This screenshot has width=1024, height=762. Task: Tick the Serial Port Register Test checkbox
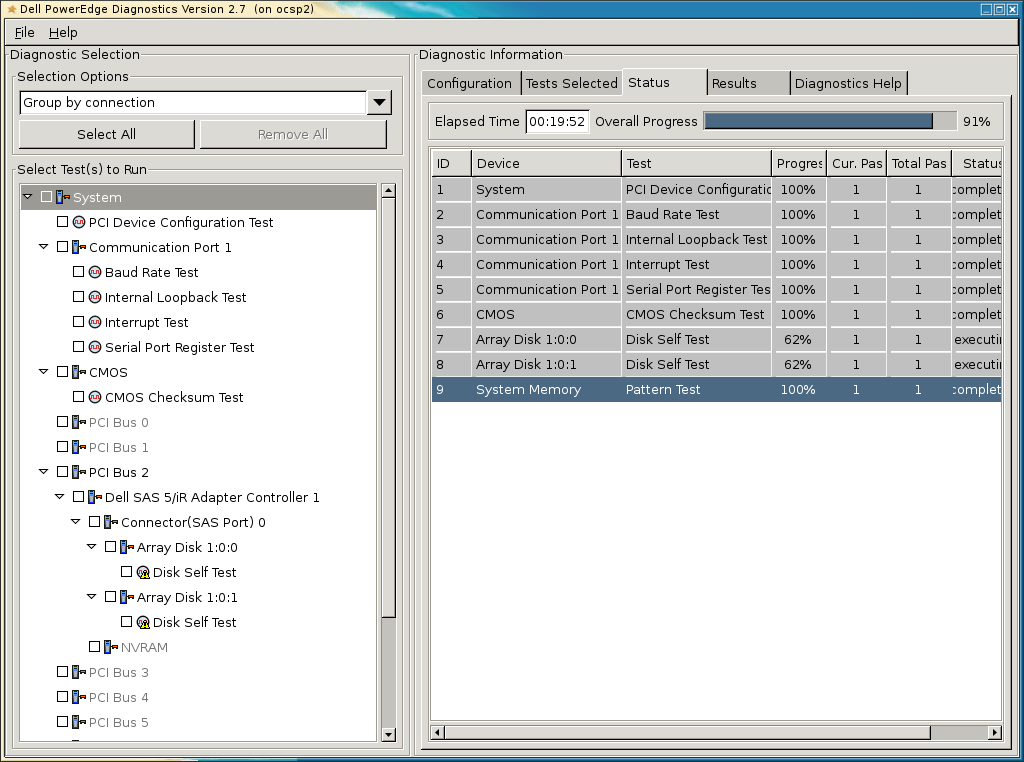tap(79, 347)
